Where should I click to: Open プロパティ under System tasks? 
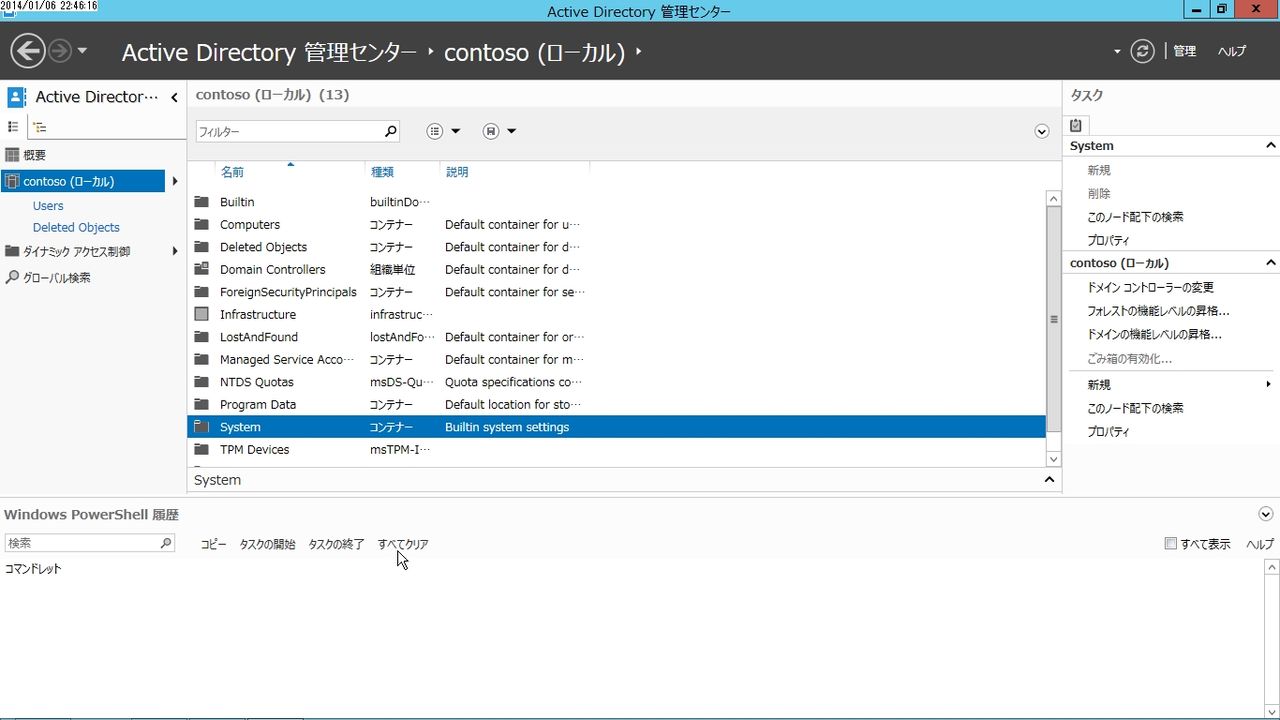[x=1108, y=241]
